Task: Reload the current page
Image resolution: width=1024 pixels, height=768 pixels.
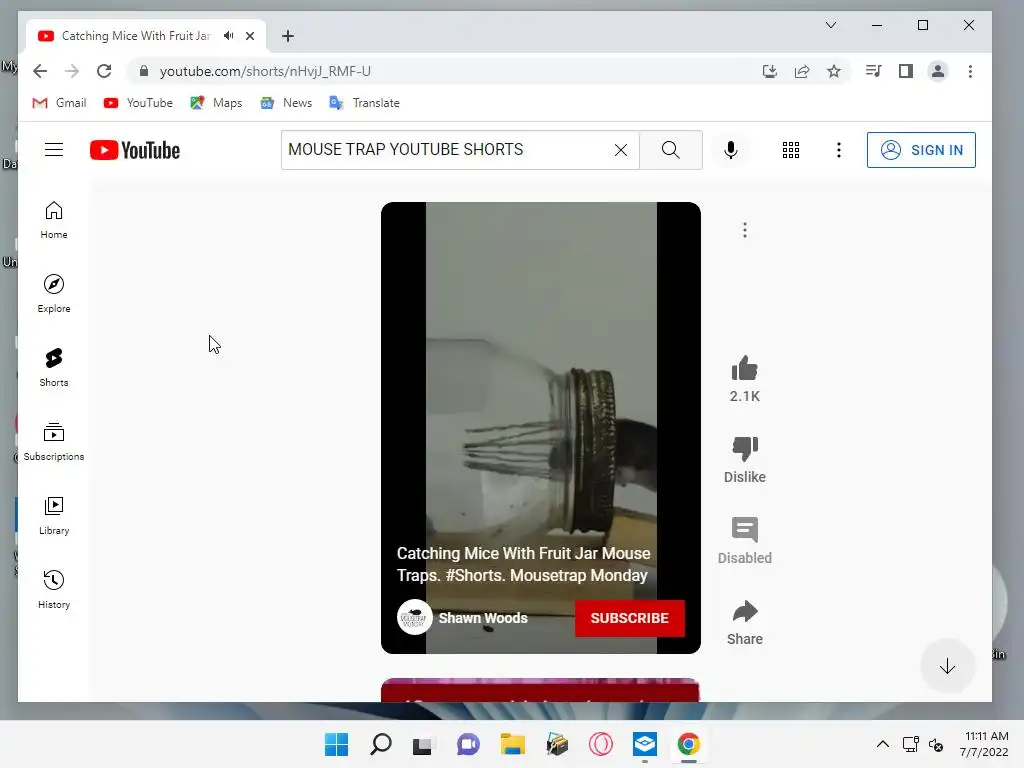Action: coord(104,71)
